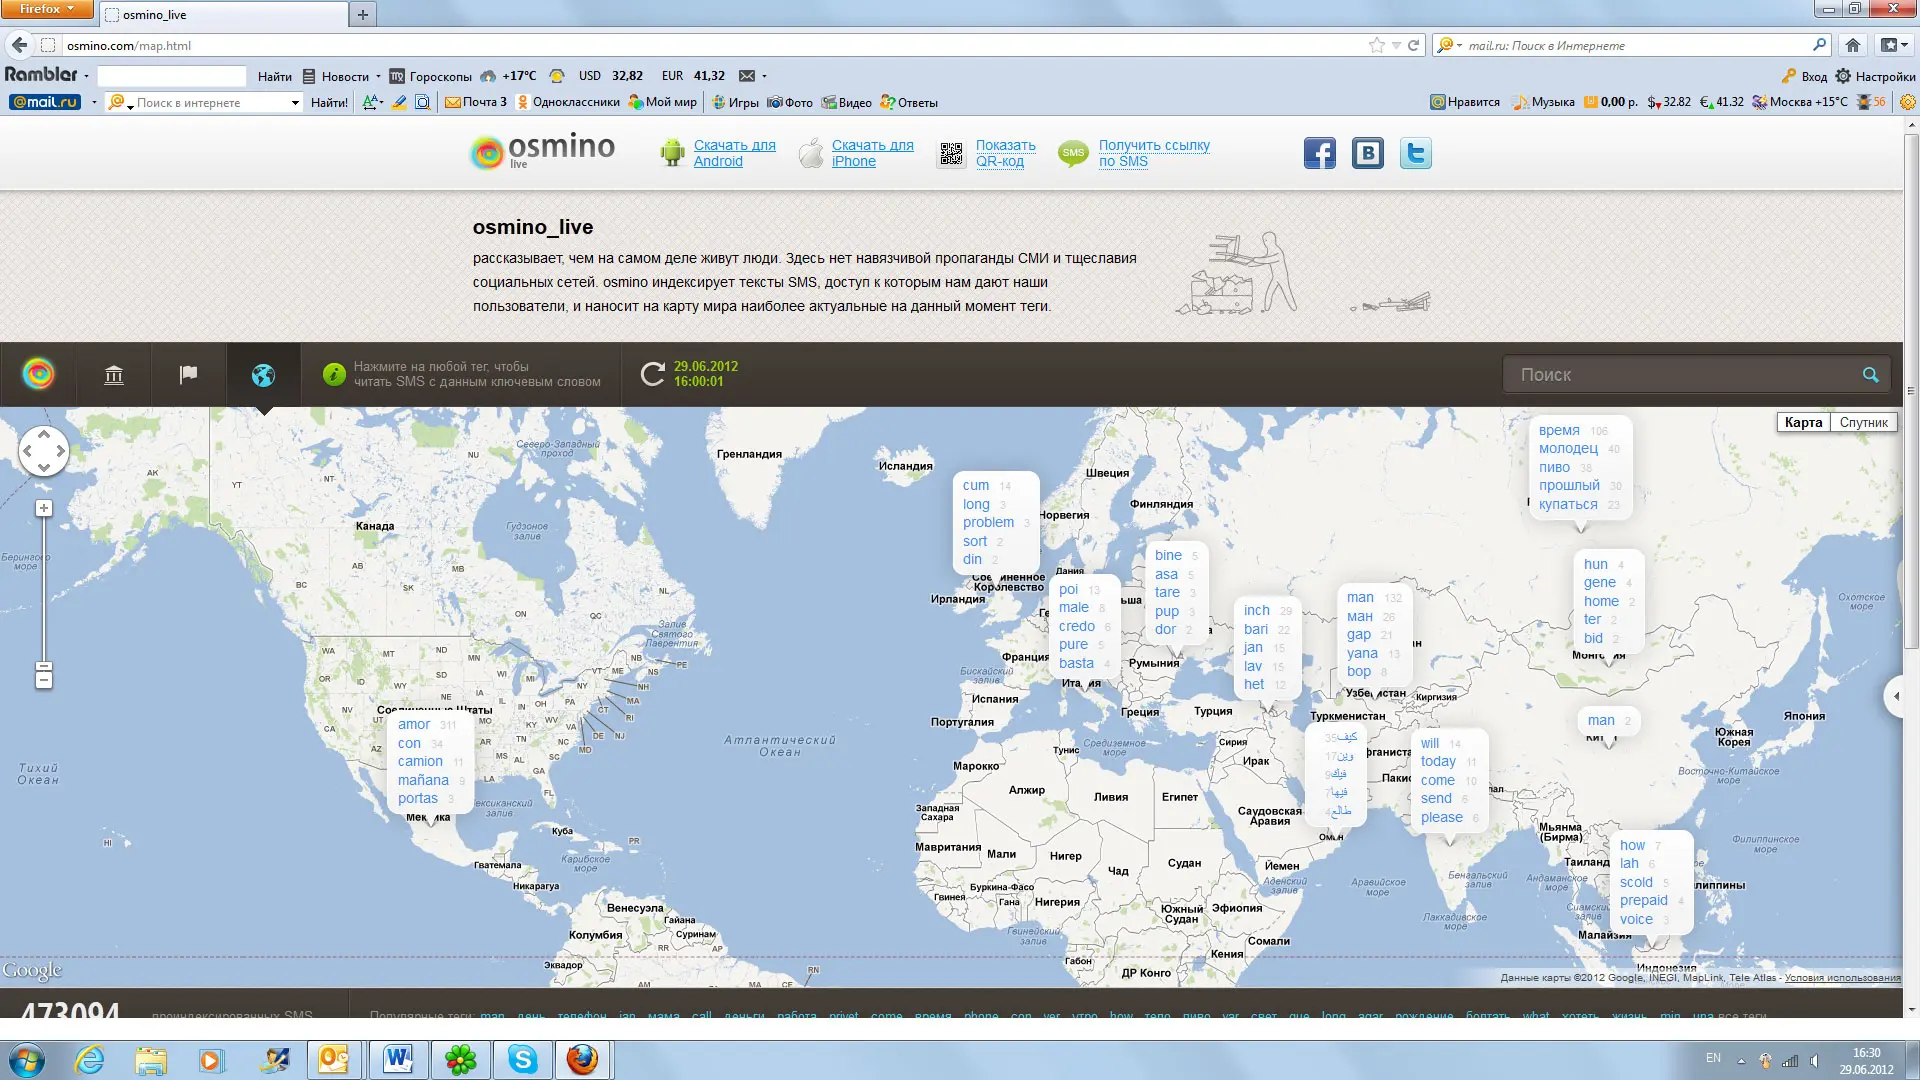Click the osmino live logo
This screenshot has height=1080, width=1920.
coord(543,150)
